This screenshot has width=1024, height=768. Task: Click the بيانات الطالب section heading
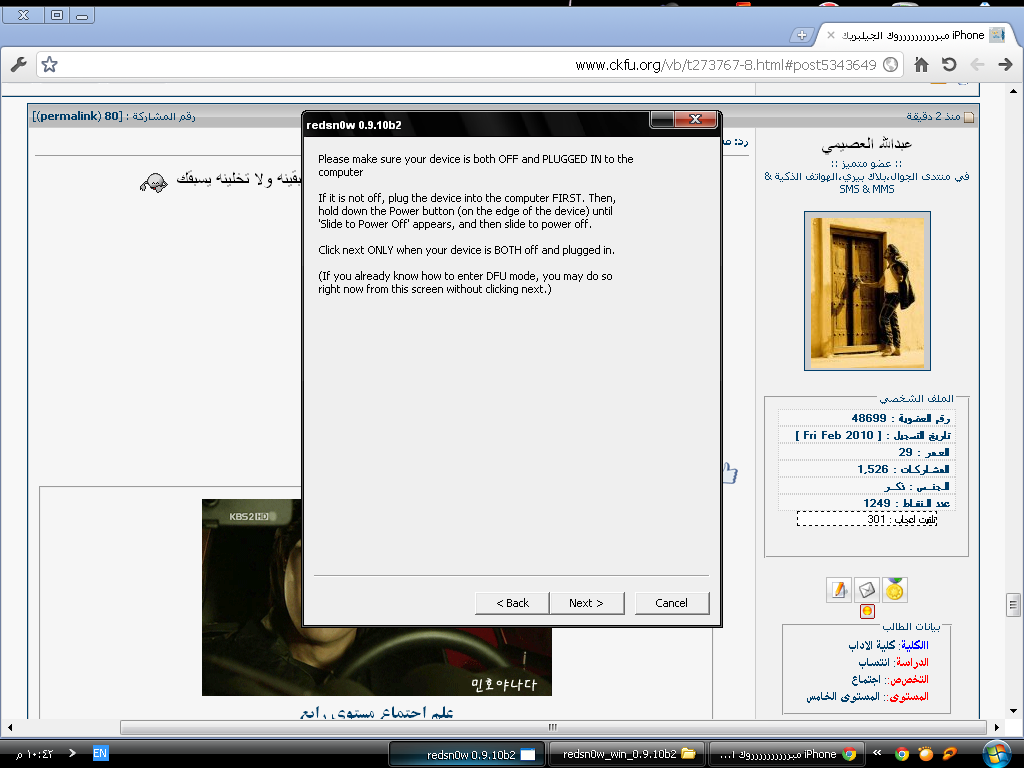(x=912, y=627)
